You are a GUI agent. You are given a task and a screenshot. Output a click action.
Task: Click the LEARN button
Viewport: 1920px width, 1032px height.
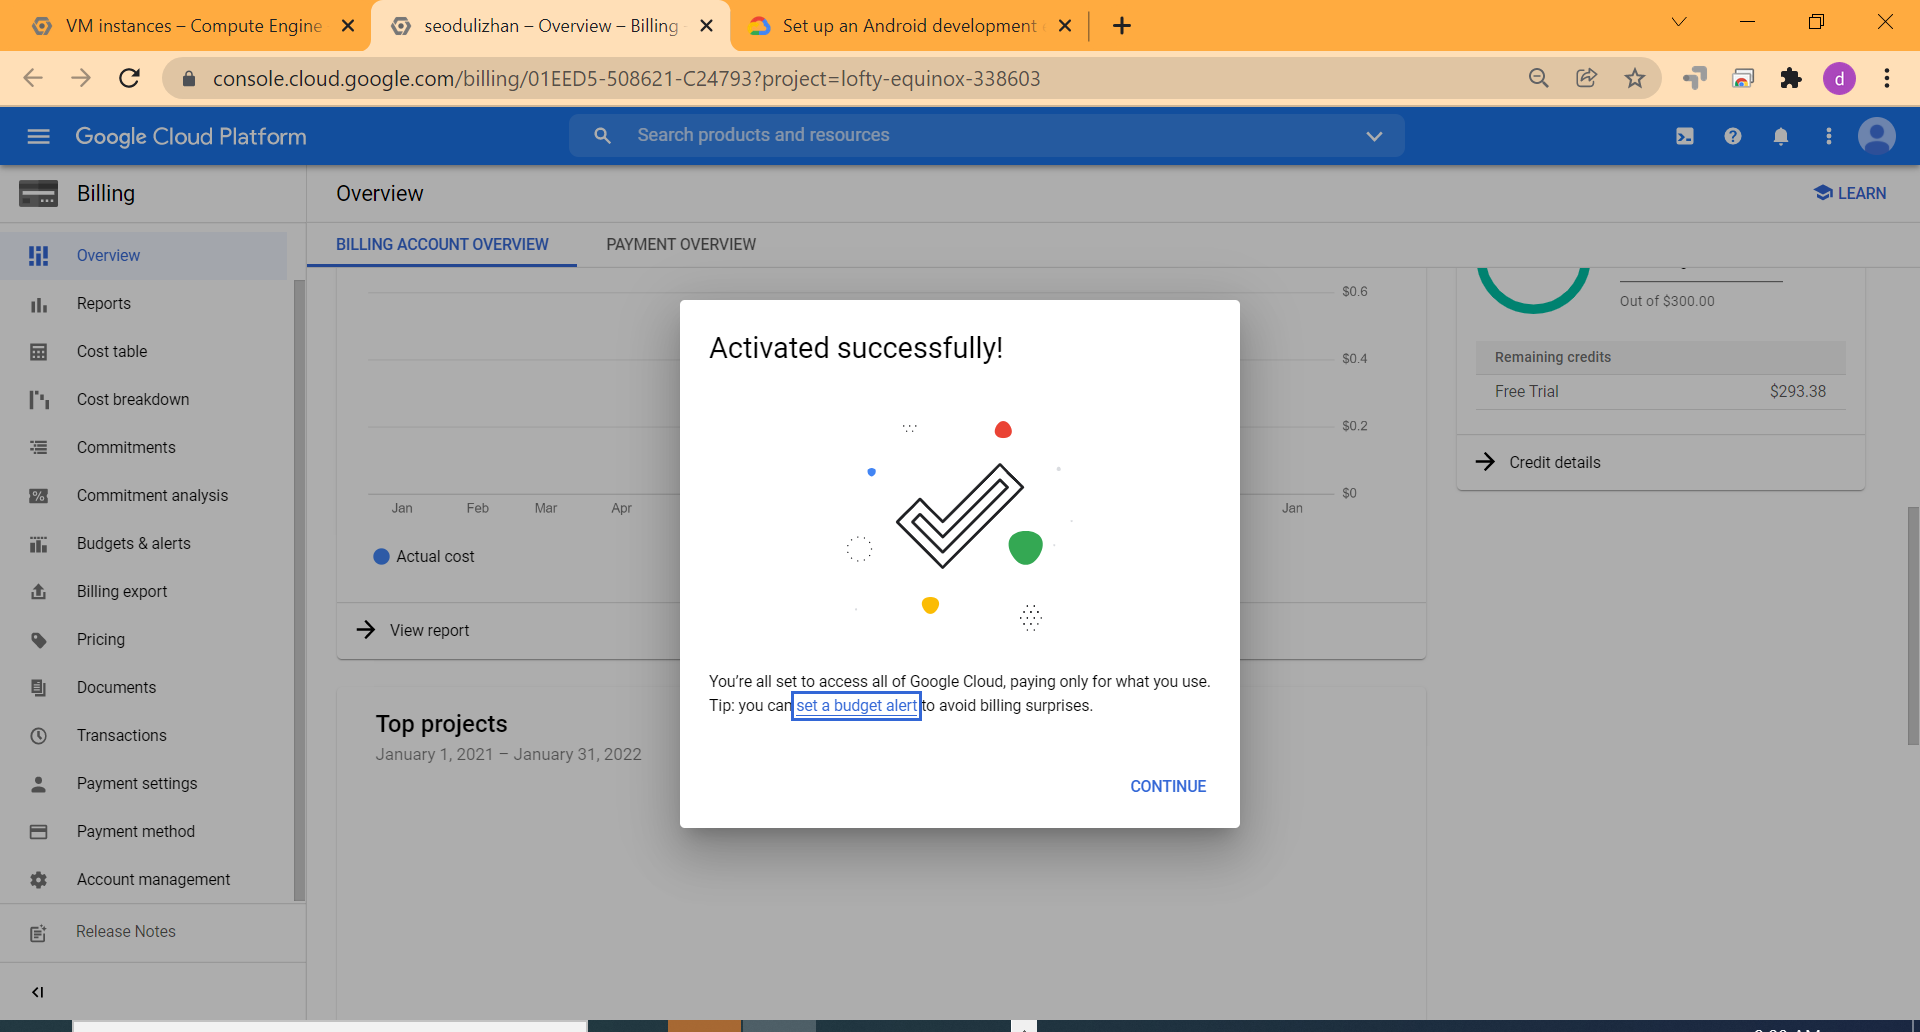click(1850, 193)
